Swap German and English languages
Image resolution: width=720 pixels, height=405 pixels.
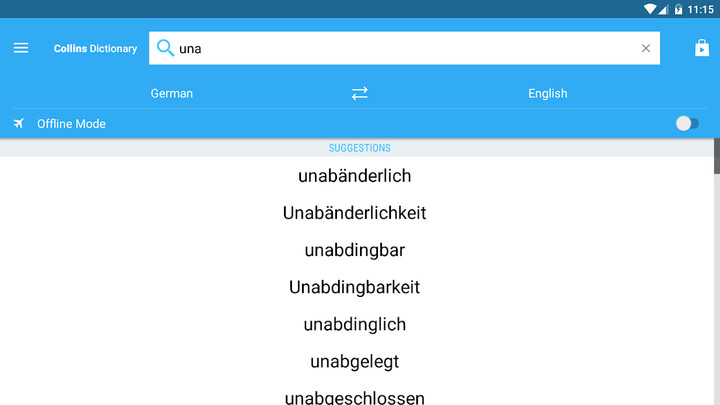click(360, 93)
